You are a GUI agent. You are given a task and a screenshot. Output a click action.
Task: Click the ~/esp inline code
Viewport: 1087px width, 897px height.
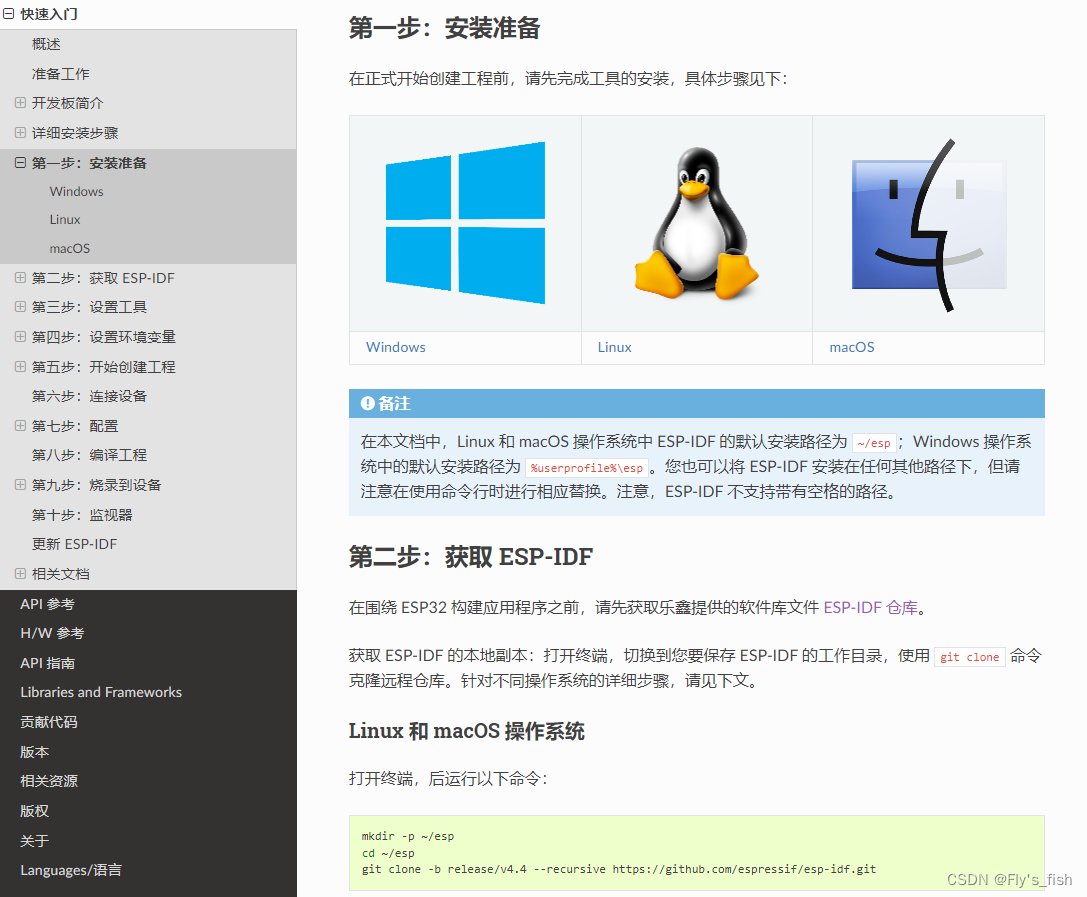tap(873, 443)
